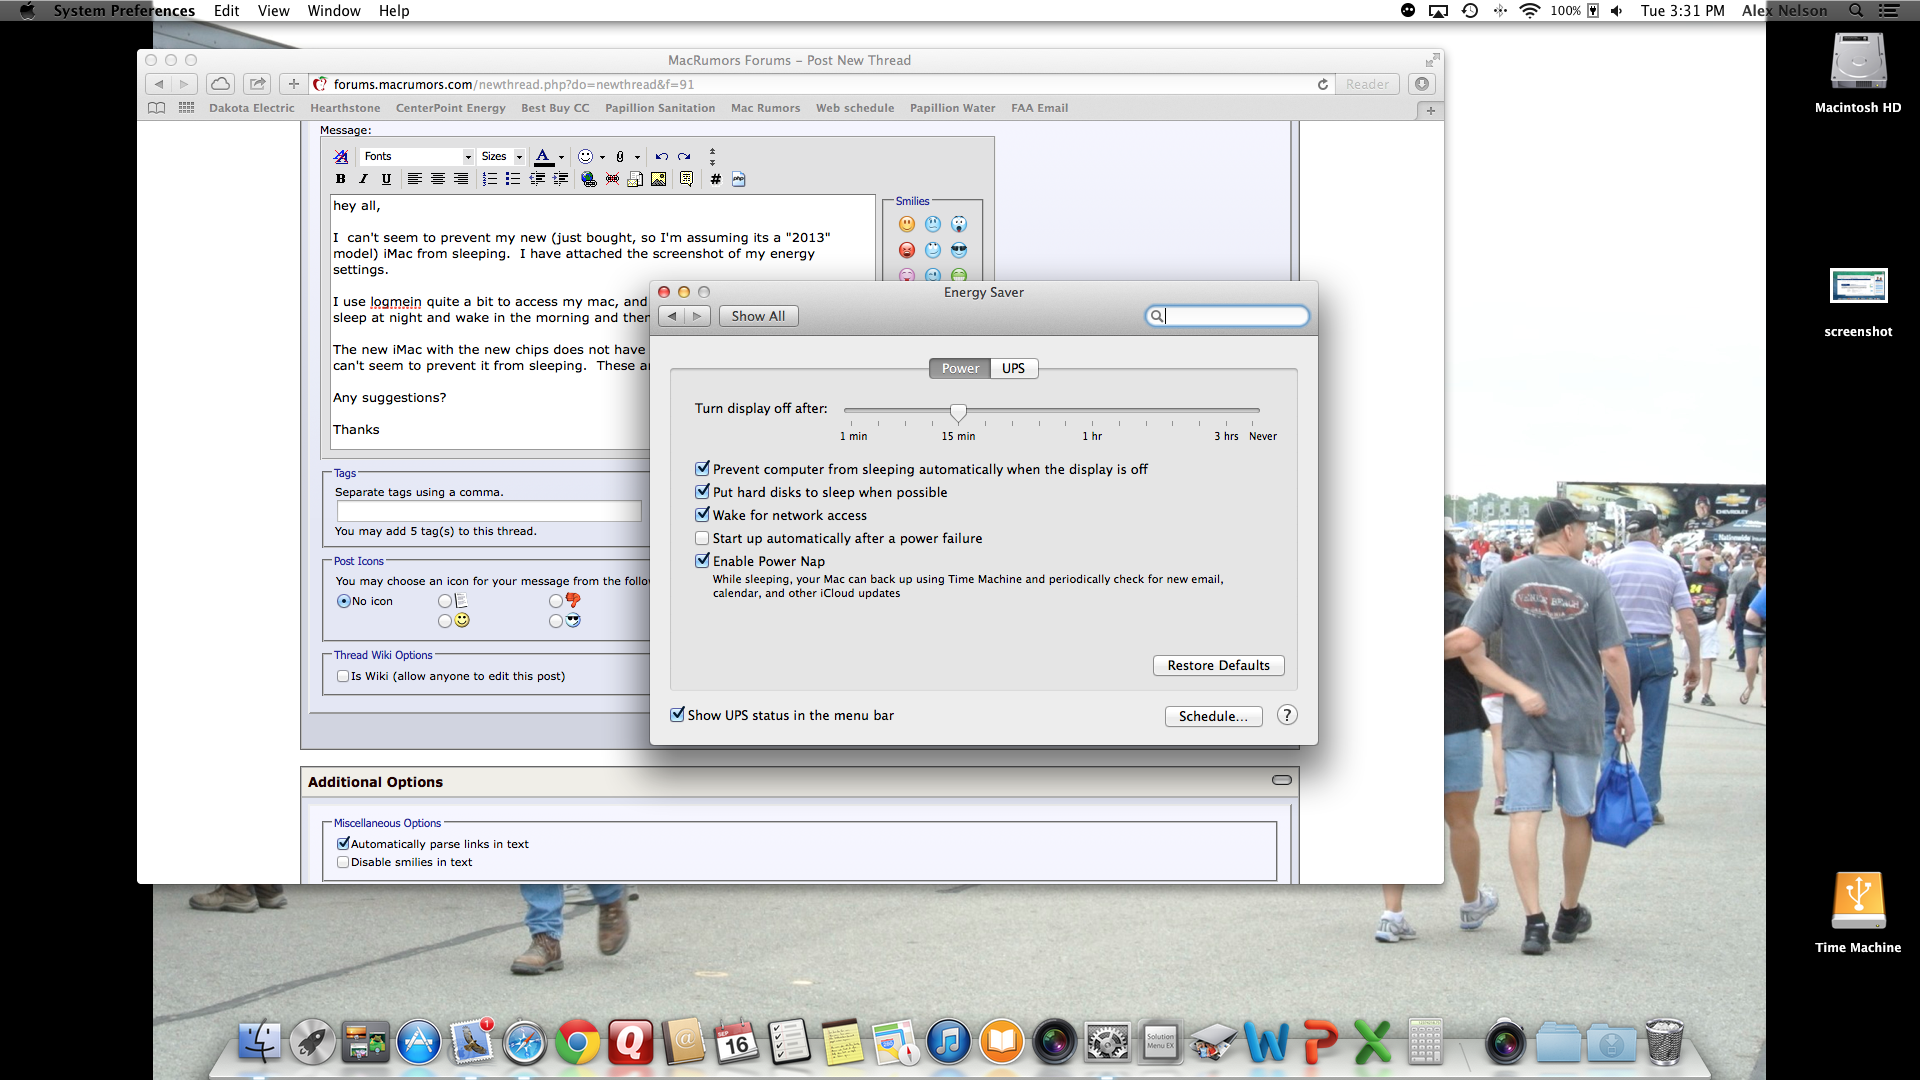Open the Fonts dropdown

(417, 156)
